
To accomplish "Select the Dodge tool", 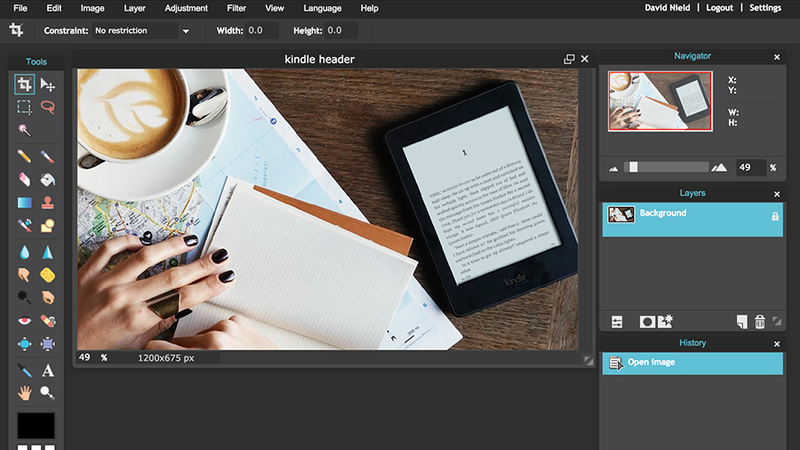I will [x=24, y=297].
